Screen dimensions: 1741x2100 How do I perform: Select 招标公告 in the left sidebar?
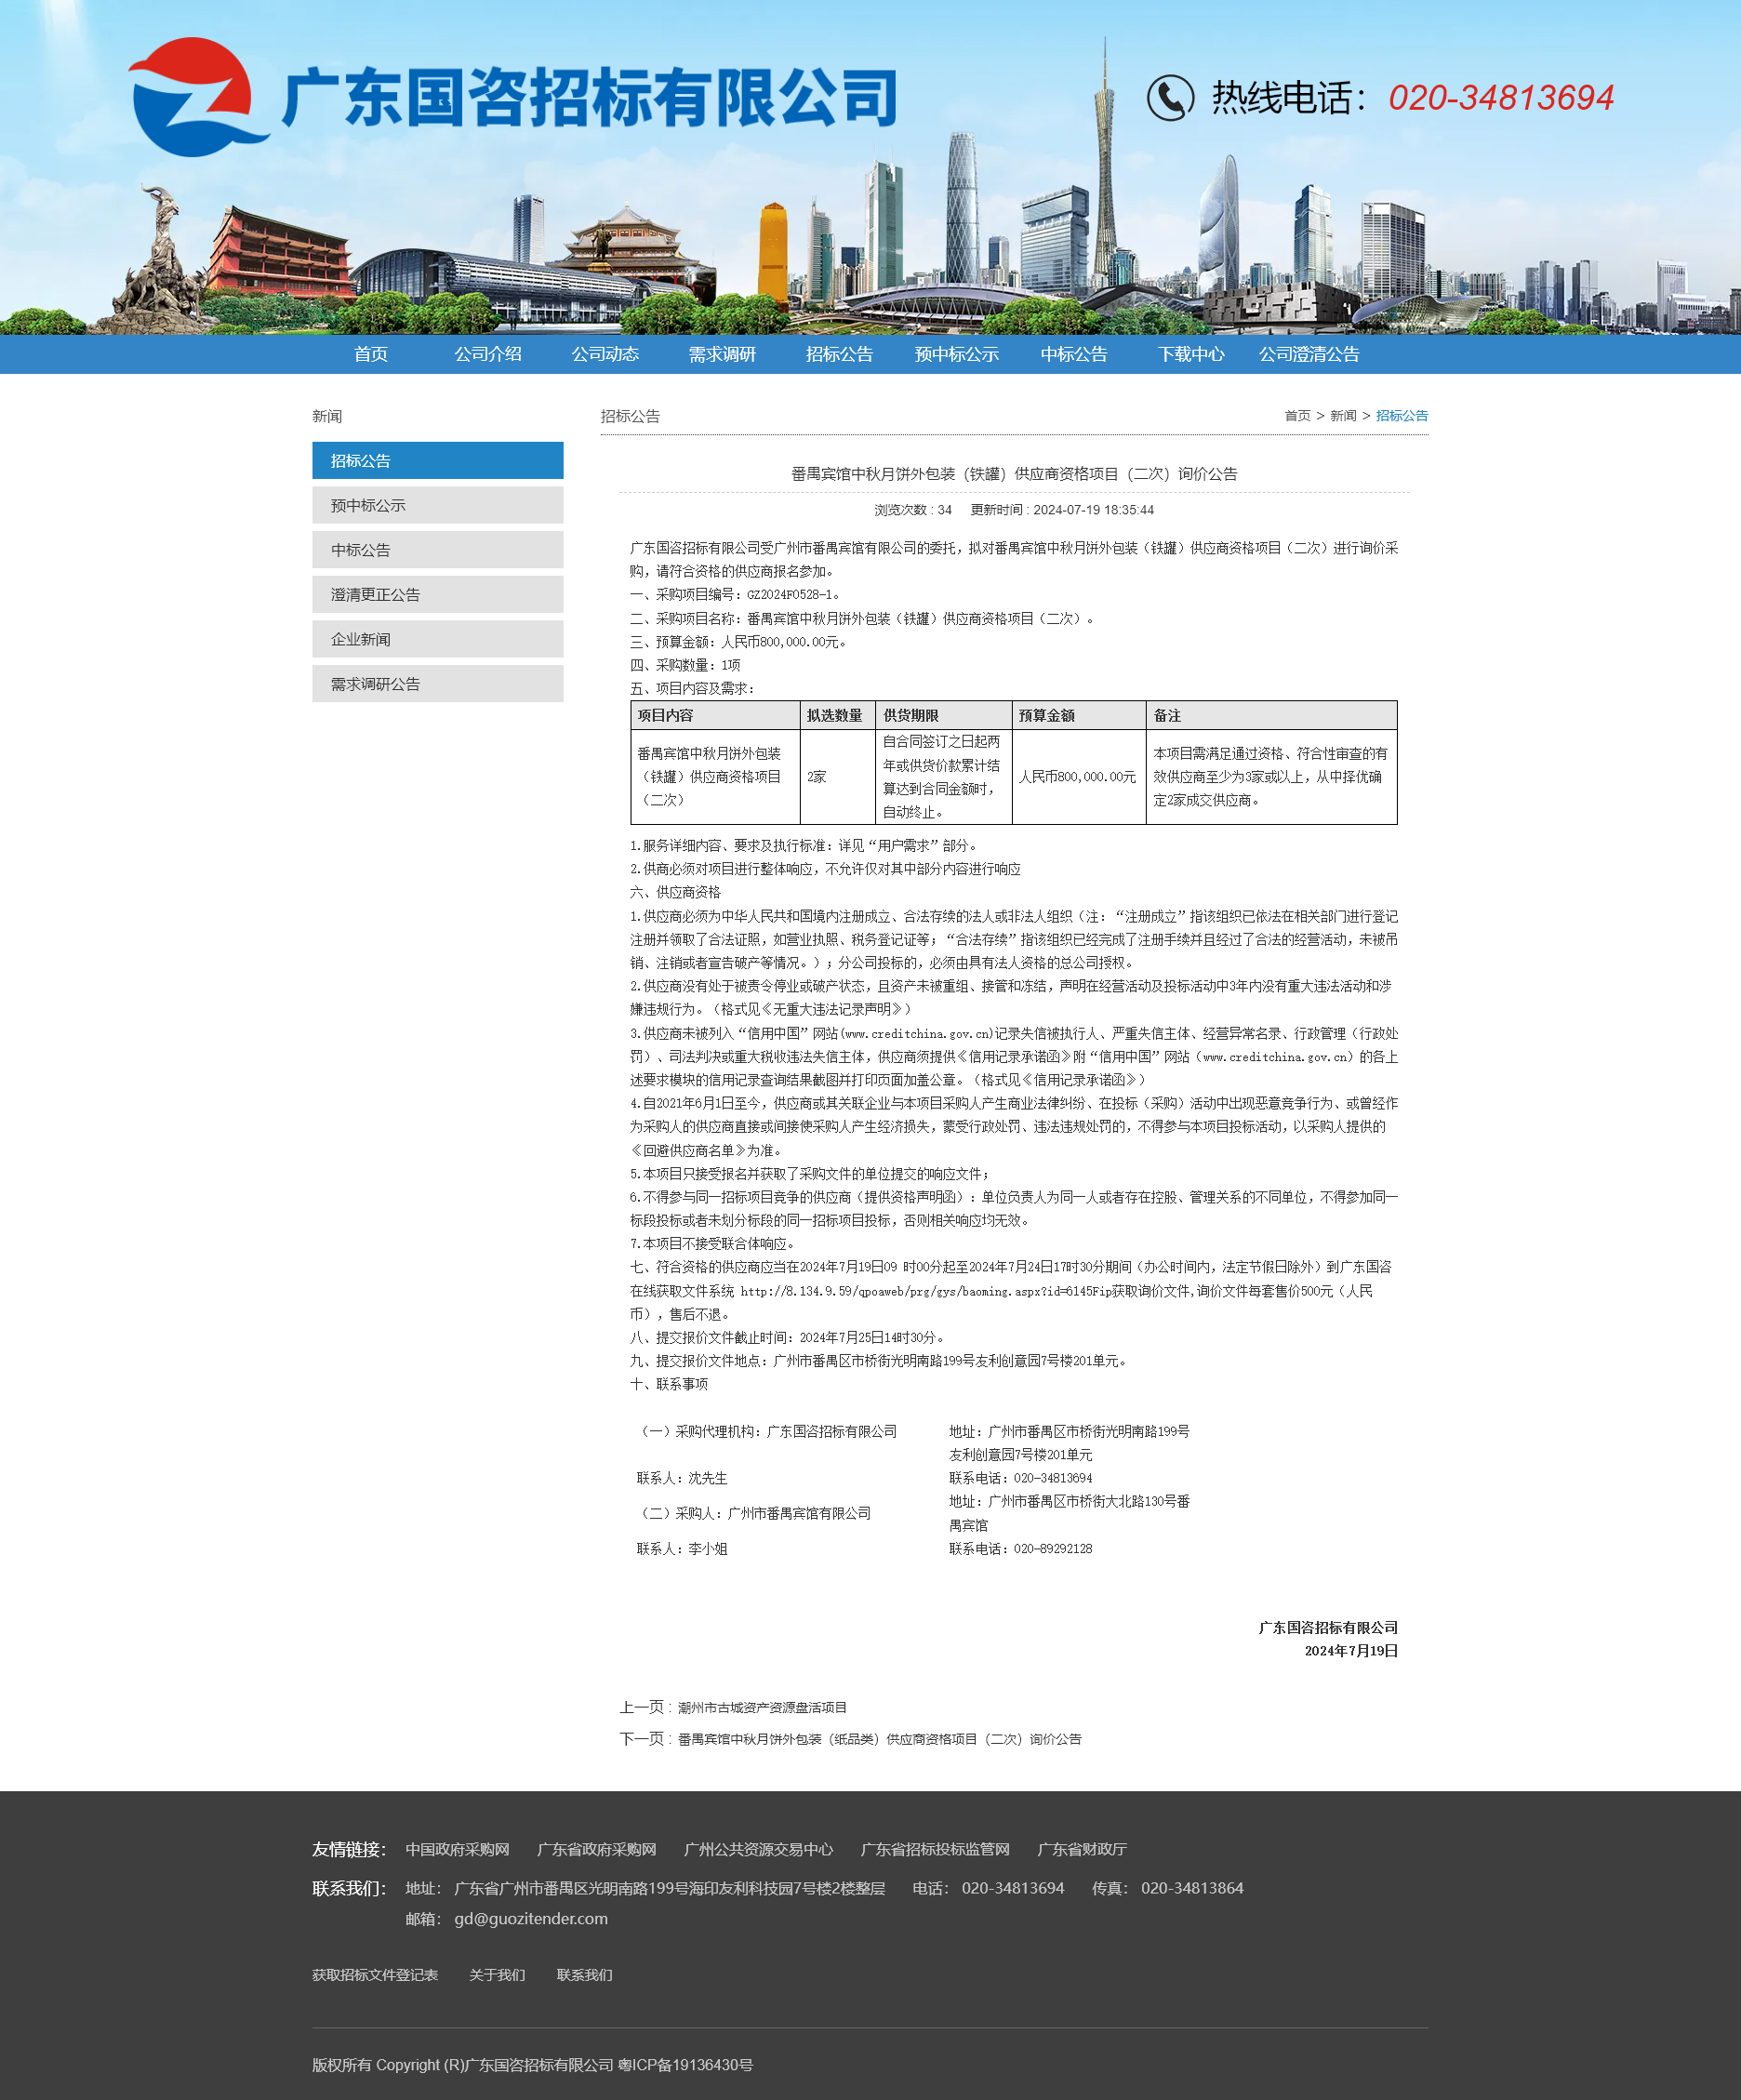(x=438, y=461)
